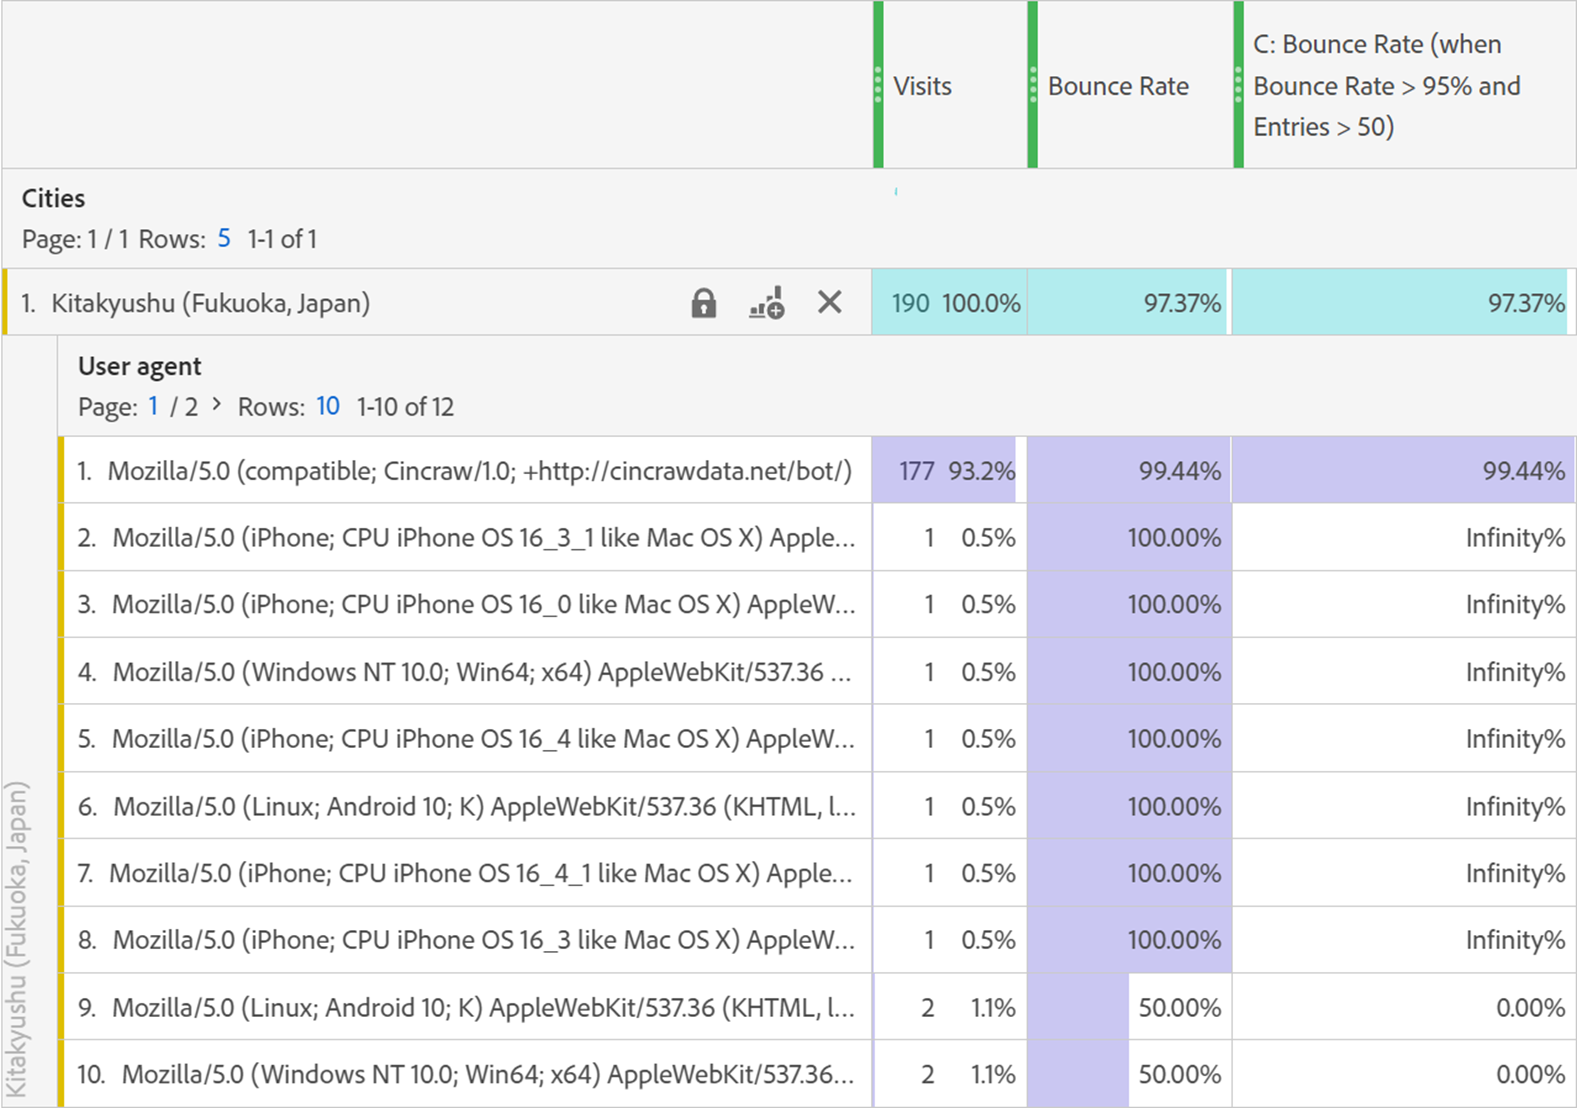Select the iPhone OS 16_3_1 user agent row

[465, 538]
